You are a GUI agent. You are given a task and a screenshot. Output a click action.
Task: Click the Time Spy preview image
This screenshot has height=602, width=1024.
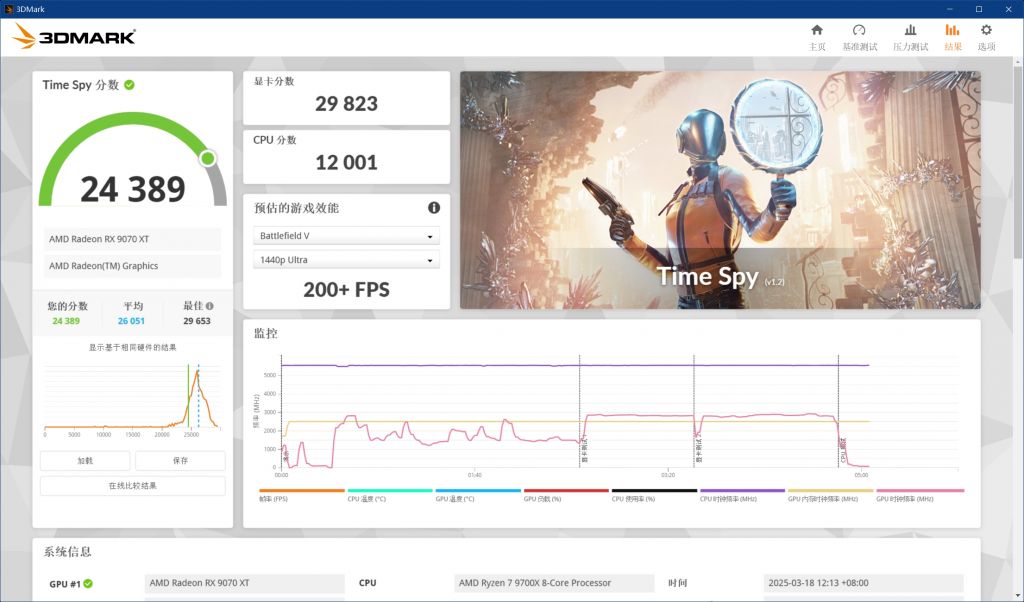(x=720, y=190)
